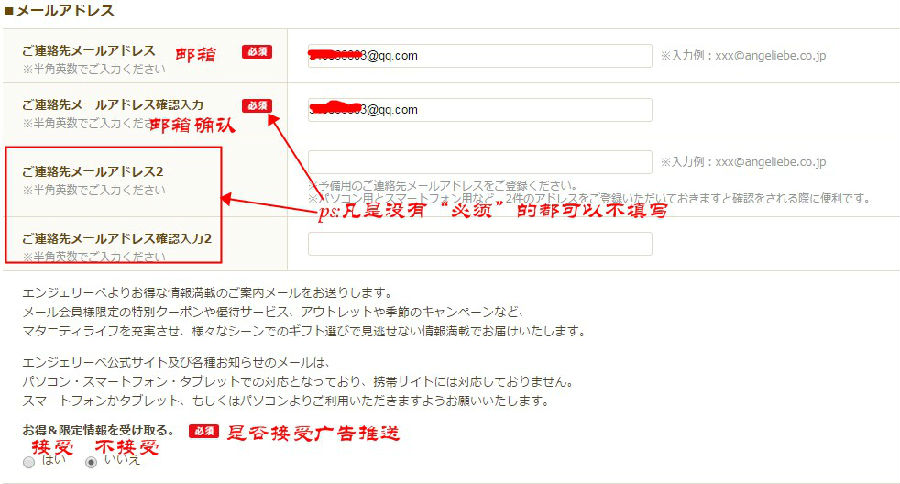Click the first contact email address field
The width and height of the screenshot is (900, 484).
pyautogui.click(x=480, y=56)
